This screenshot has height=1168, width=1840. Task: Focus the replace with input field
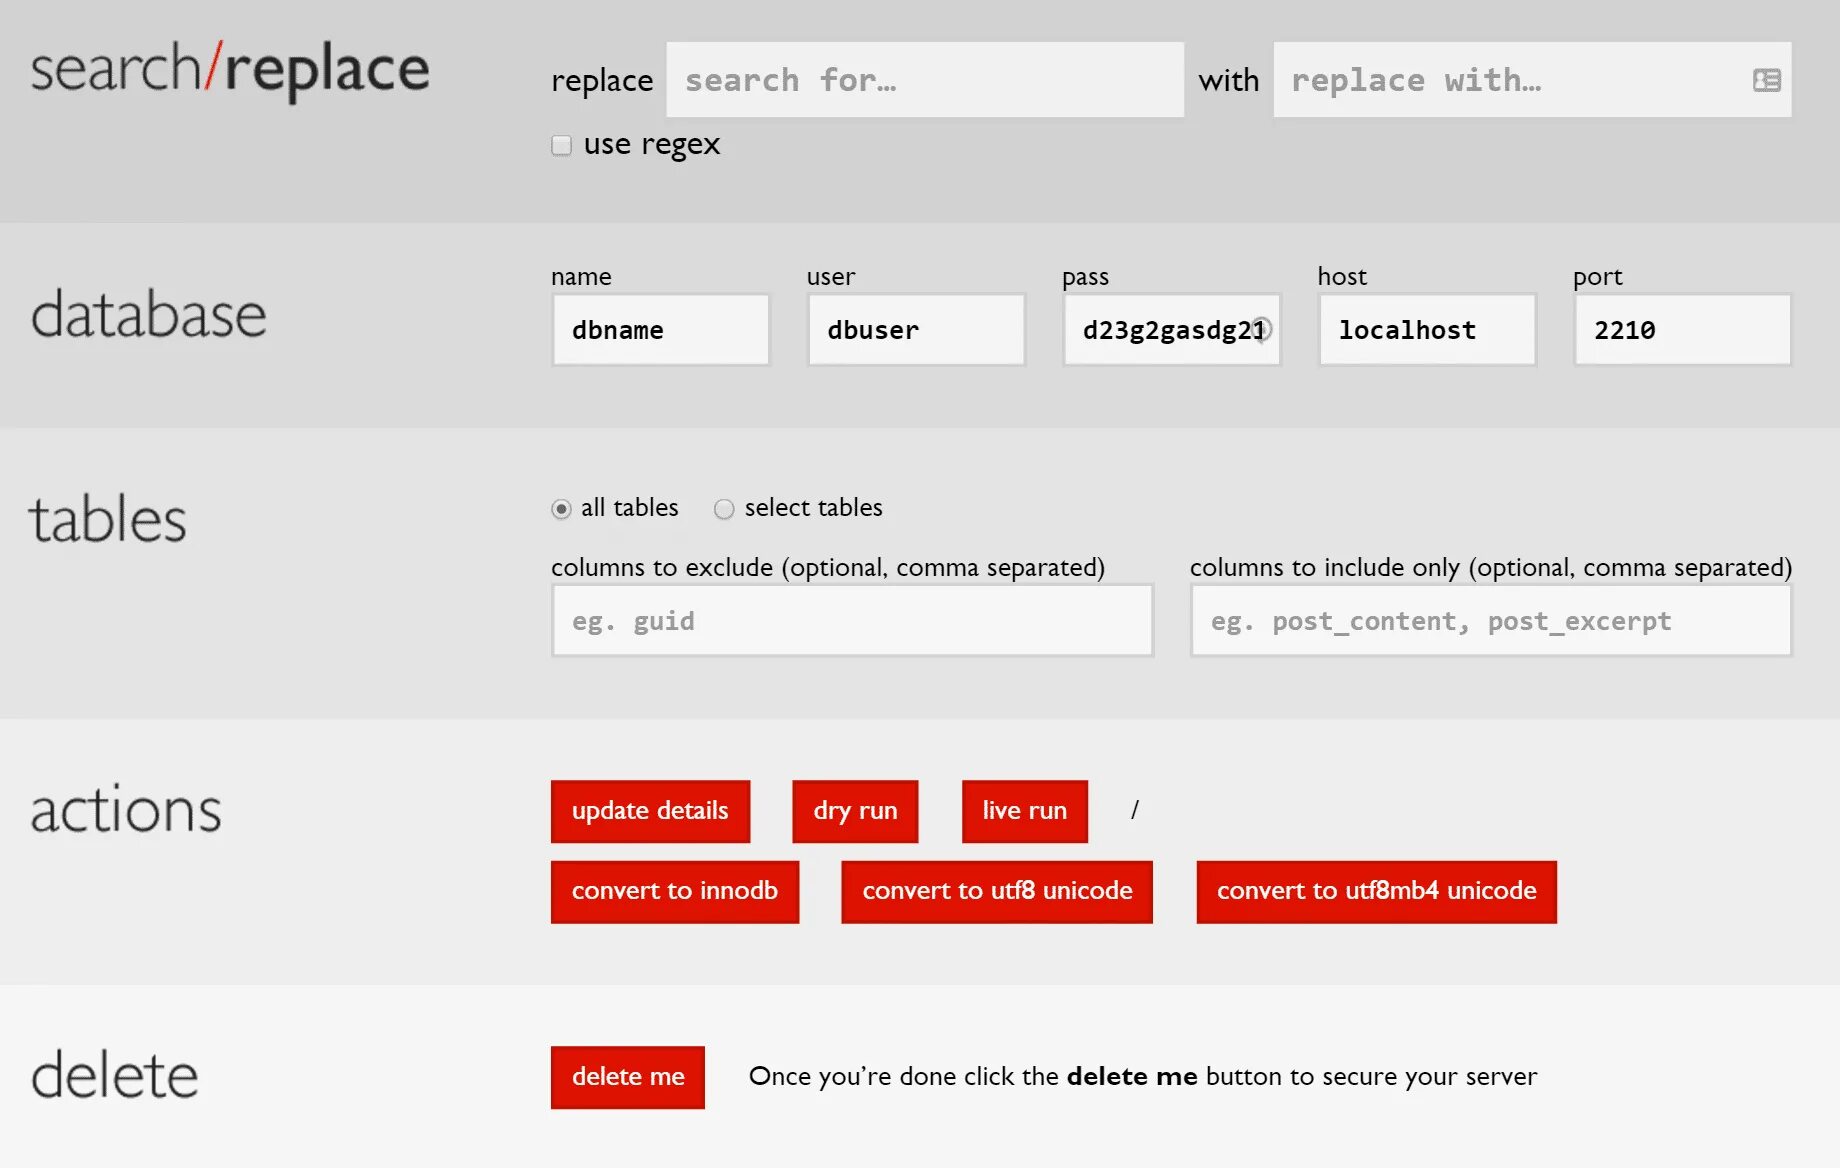(x=1532, y=80)
